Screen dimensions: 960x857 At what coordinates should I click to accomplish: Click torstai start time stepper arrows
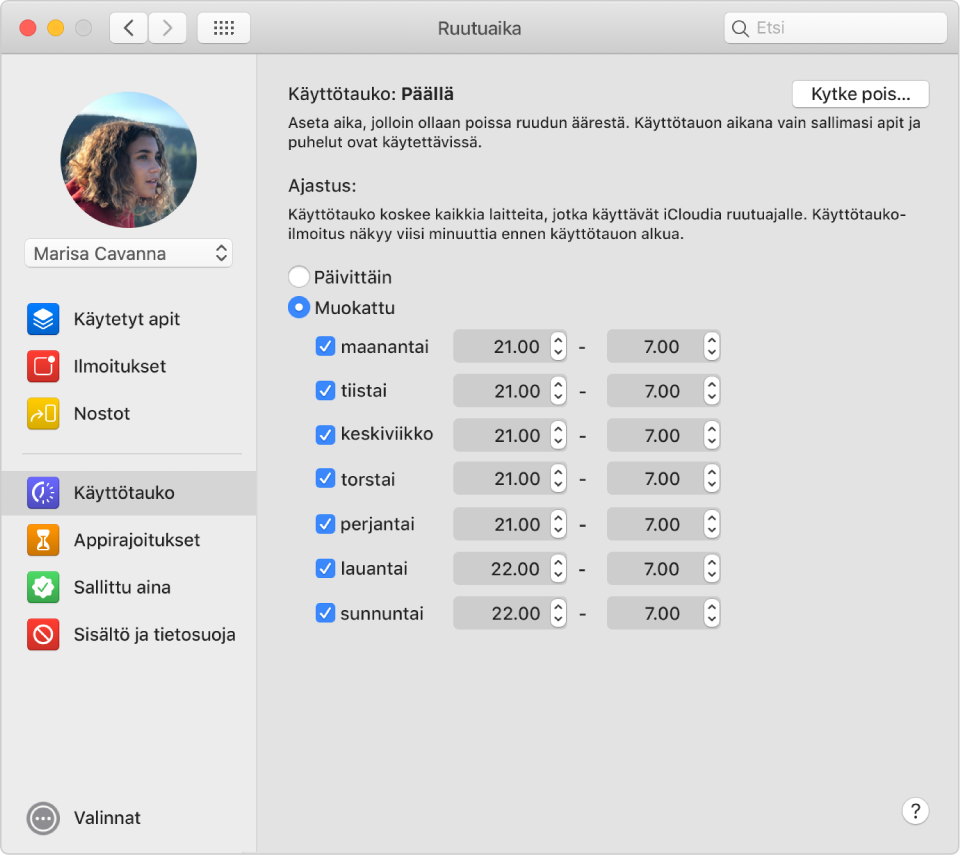tap(558, 479)
